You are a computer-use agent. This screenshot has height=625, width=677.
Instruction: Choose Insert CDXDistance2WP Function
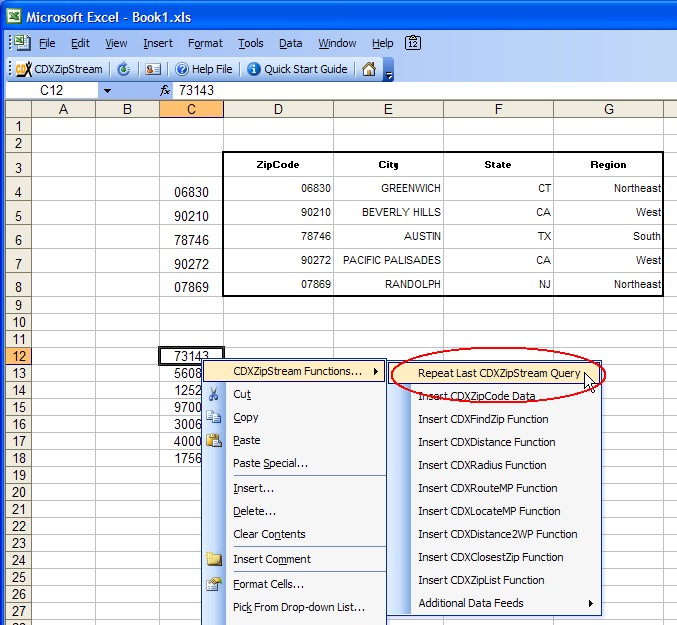coord(494,534)
